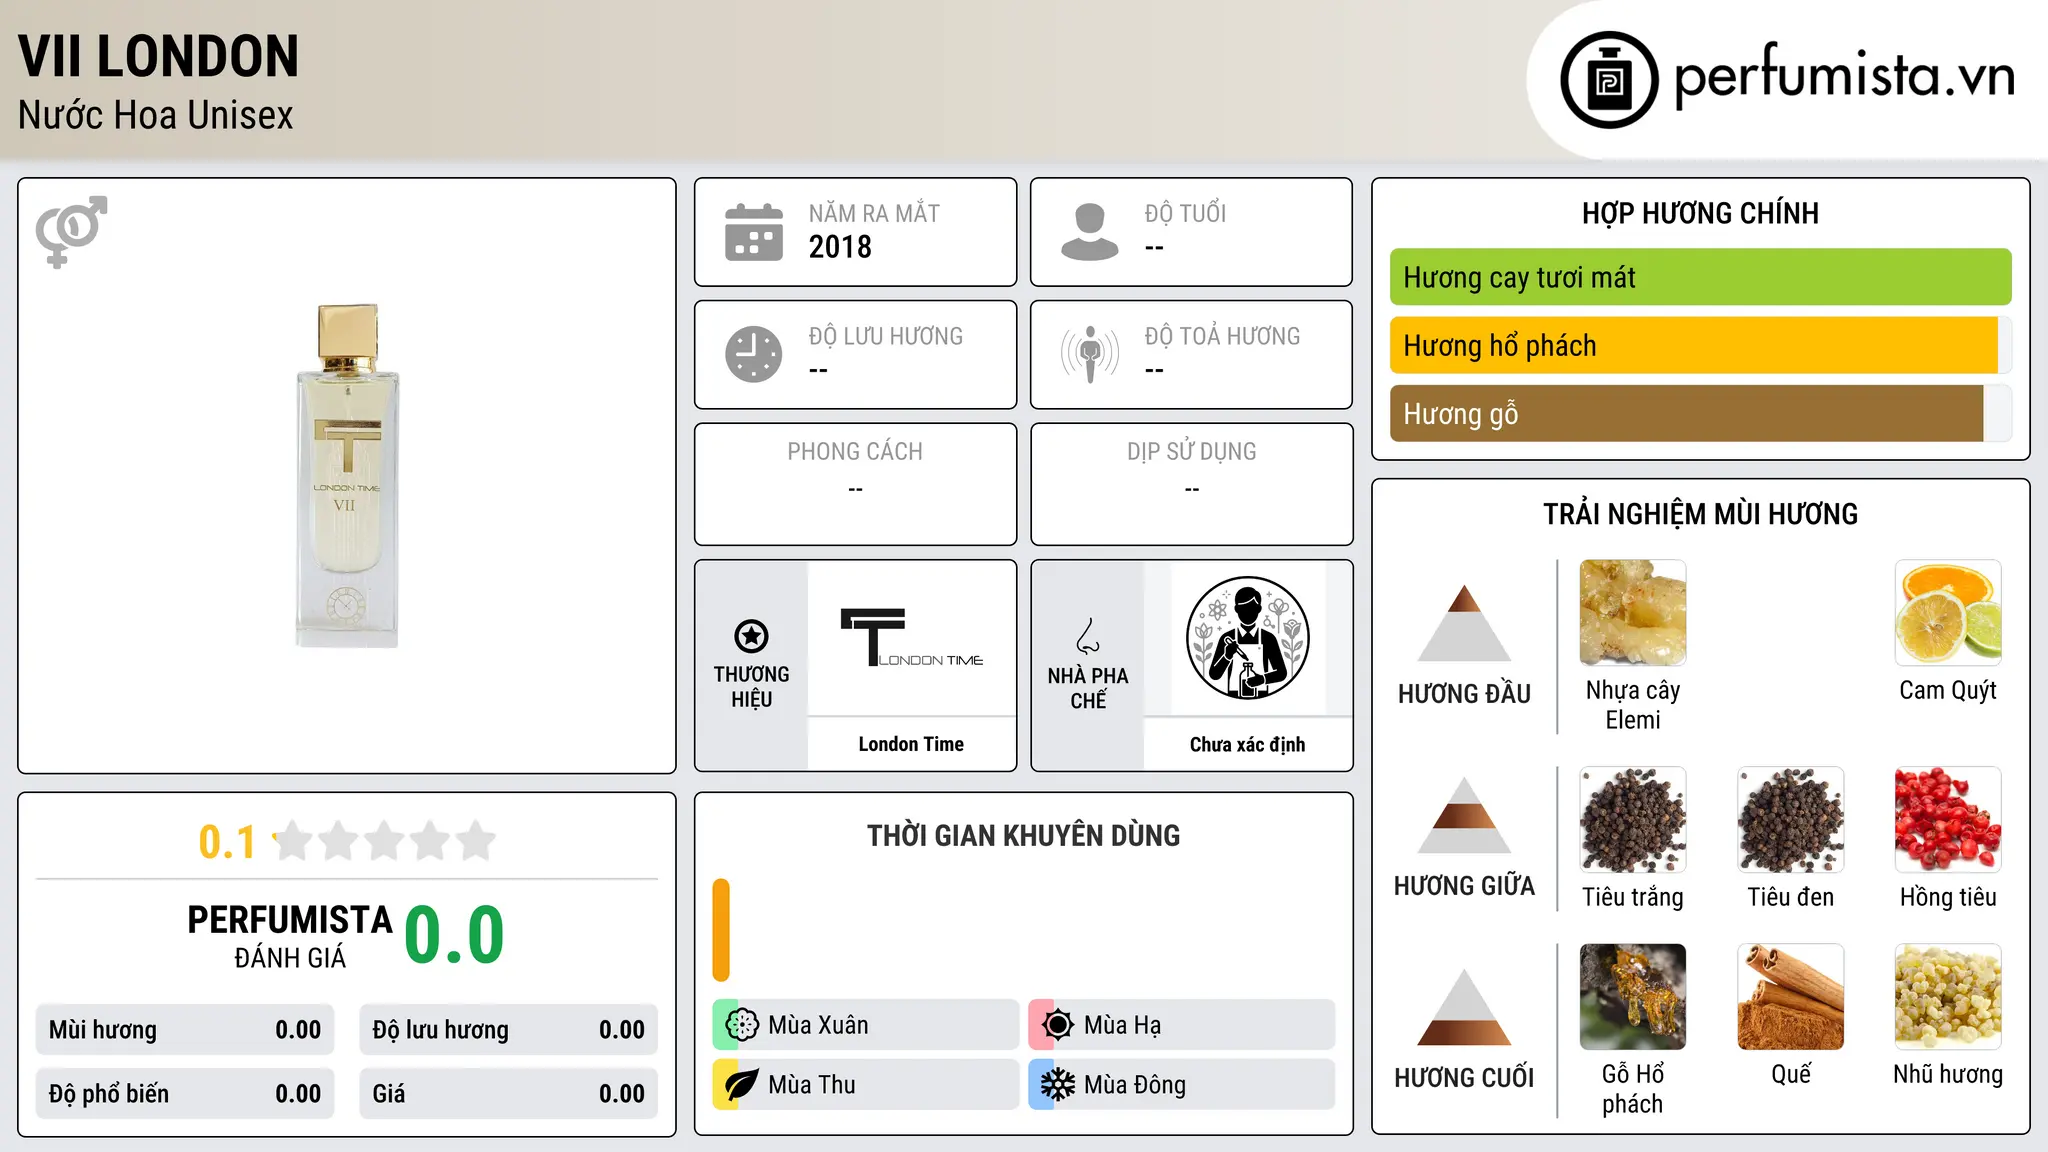The width and height of the screenshot is (2048, 1152).
Task: Click the star badge icon above Thương hiệu
Action: pos(751,636)
